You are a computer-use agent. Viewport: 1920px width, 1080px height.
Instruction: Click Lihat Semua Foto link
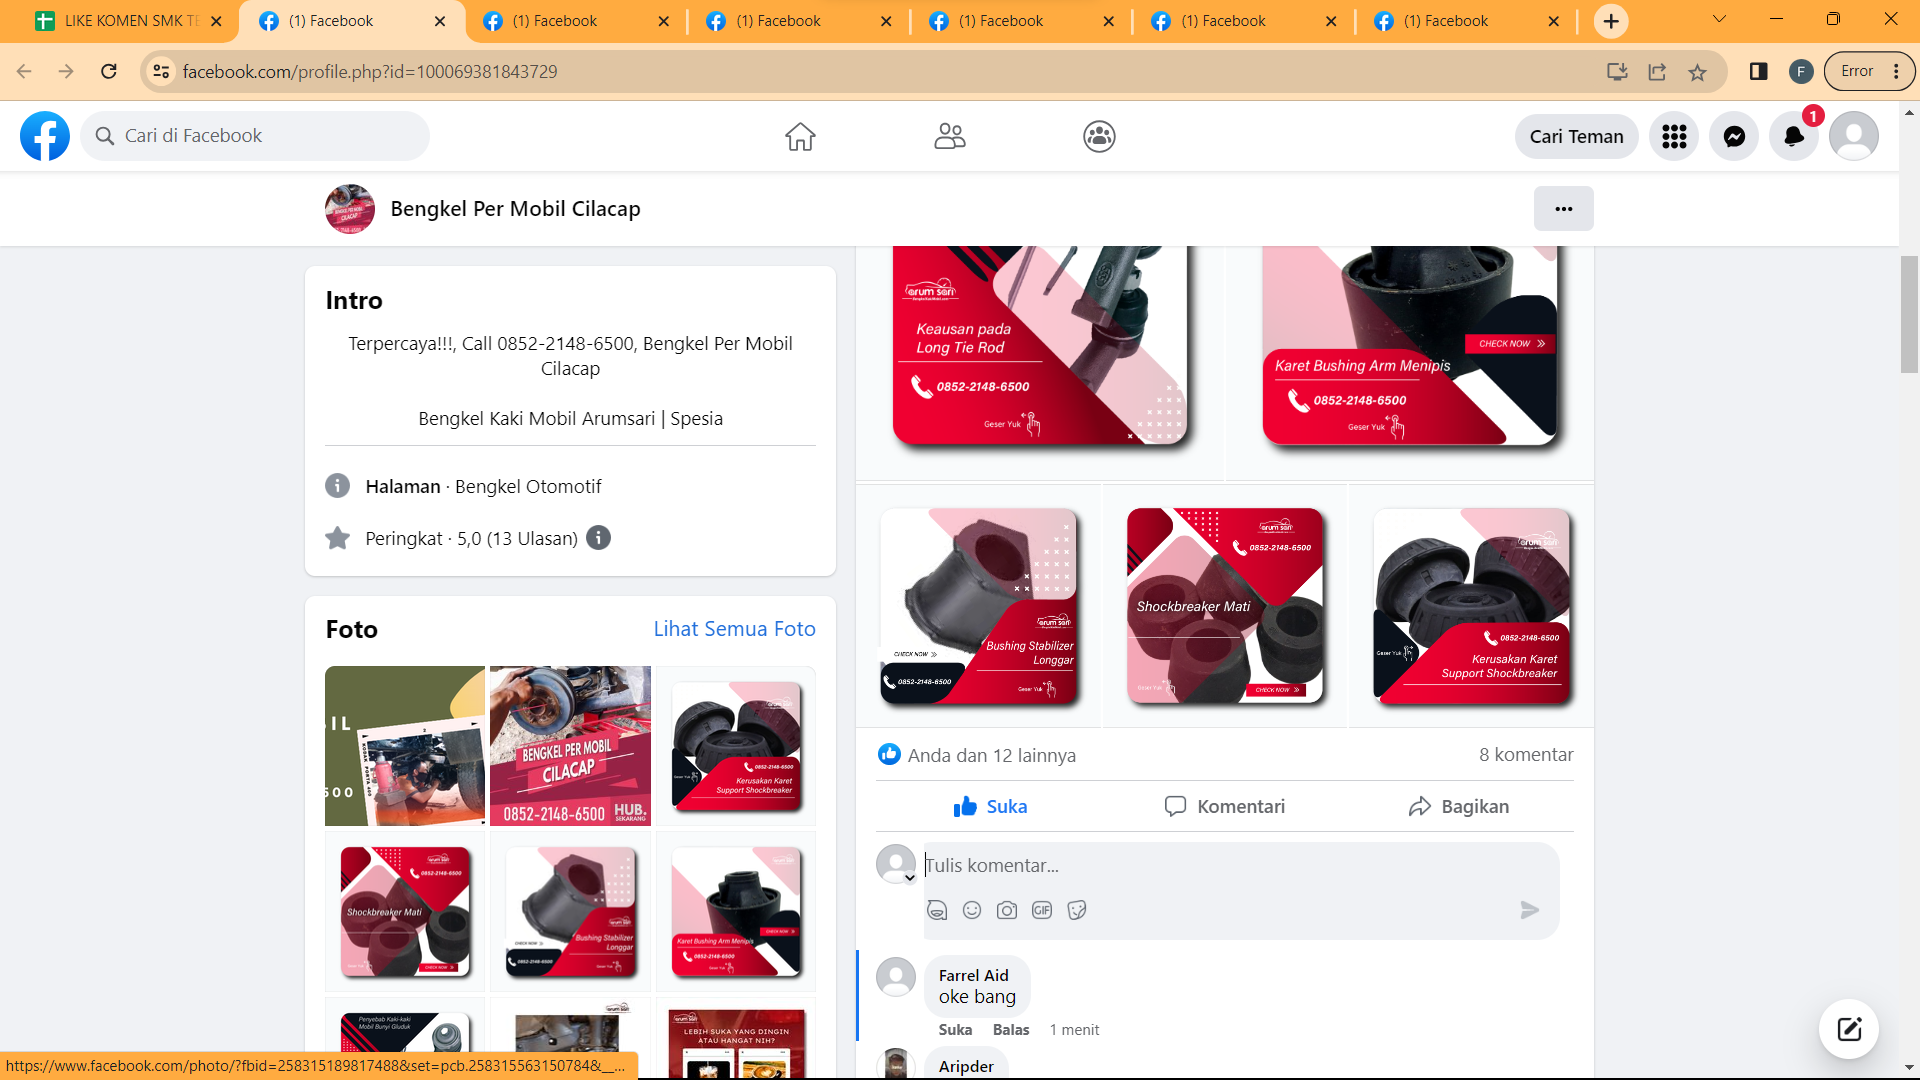[x=734, y=629]
